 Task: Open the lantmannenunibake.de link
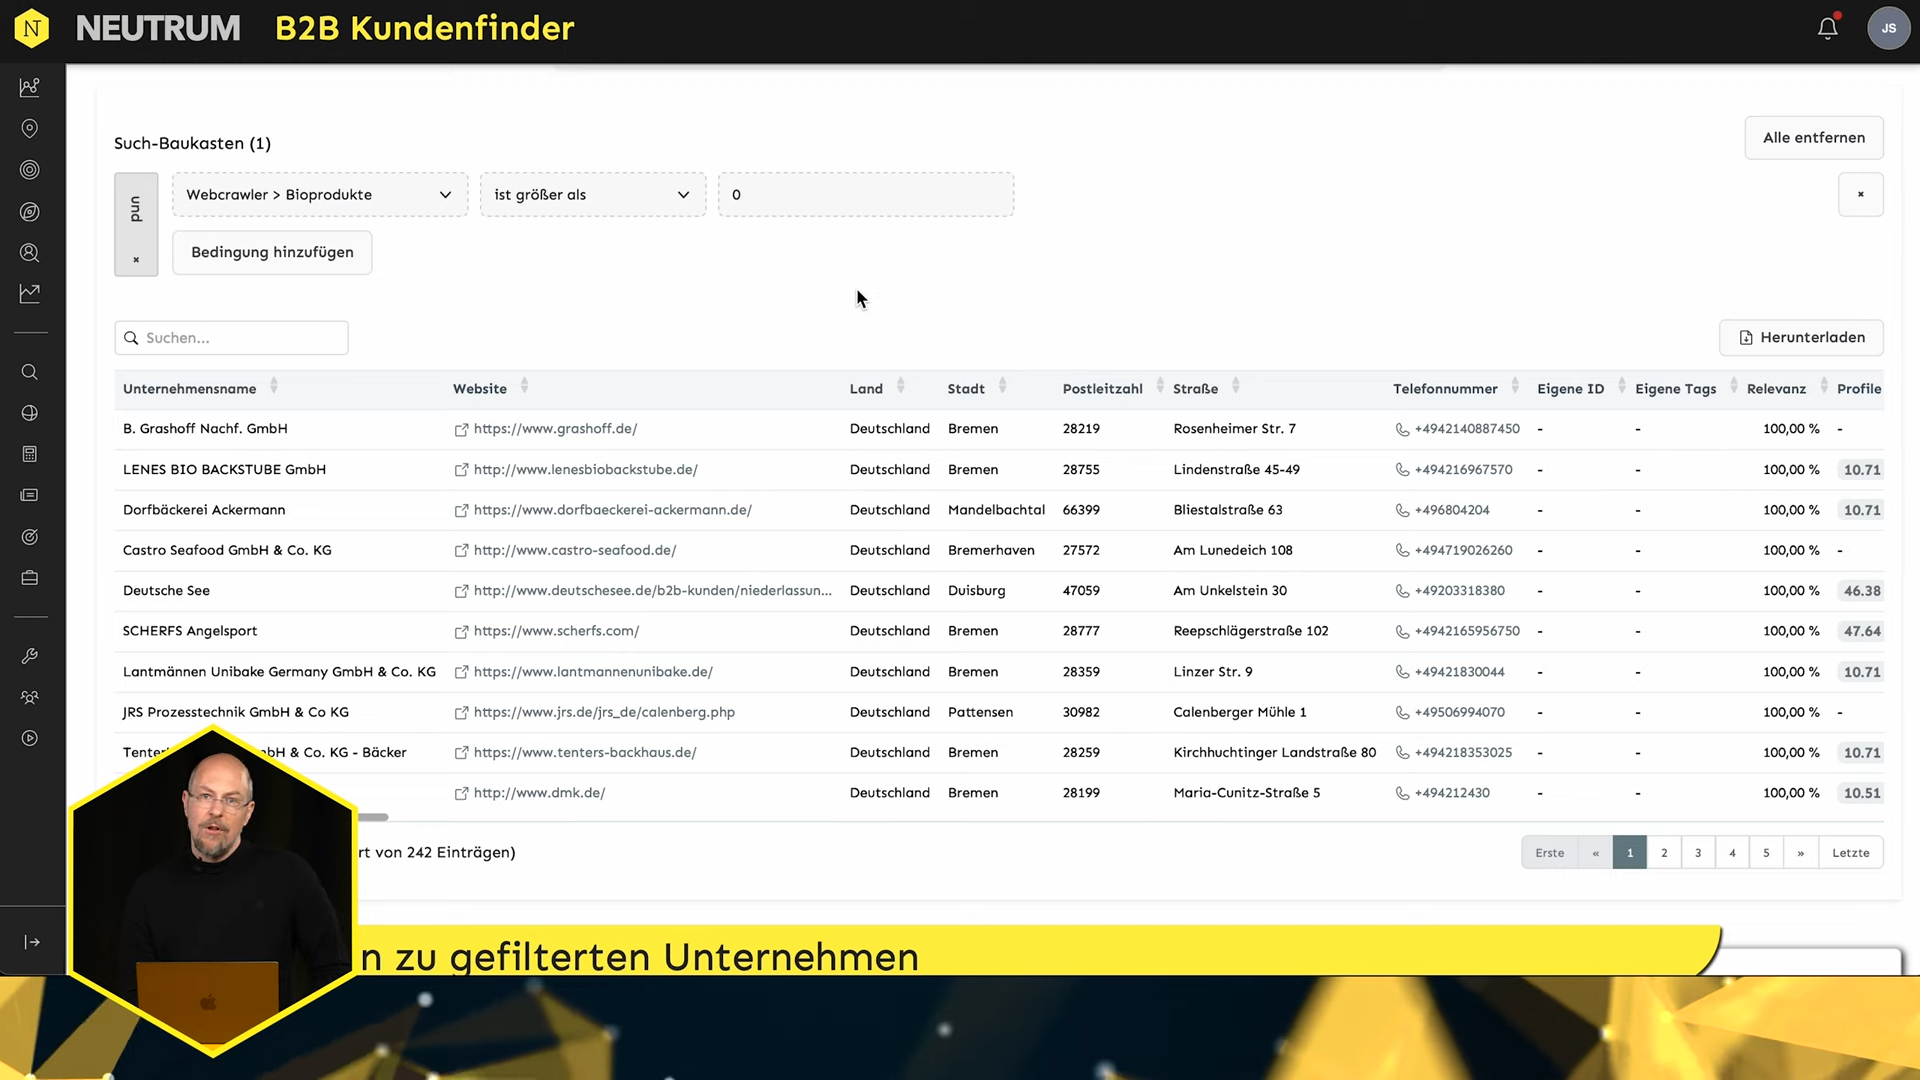coord(593,672)
